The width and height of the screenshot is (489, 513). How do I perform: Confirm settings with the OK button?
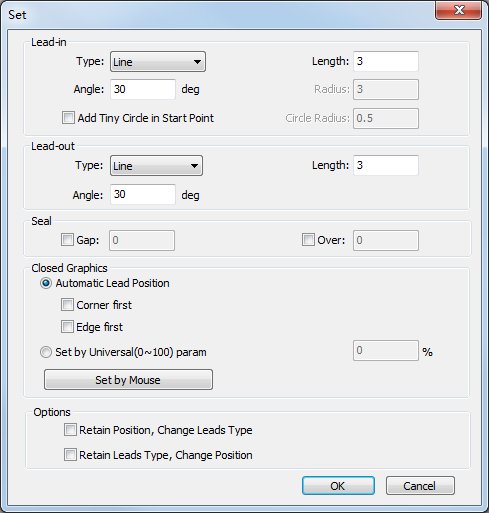(x=338, y=486)
